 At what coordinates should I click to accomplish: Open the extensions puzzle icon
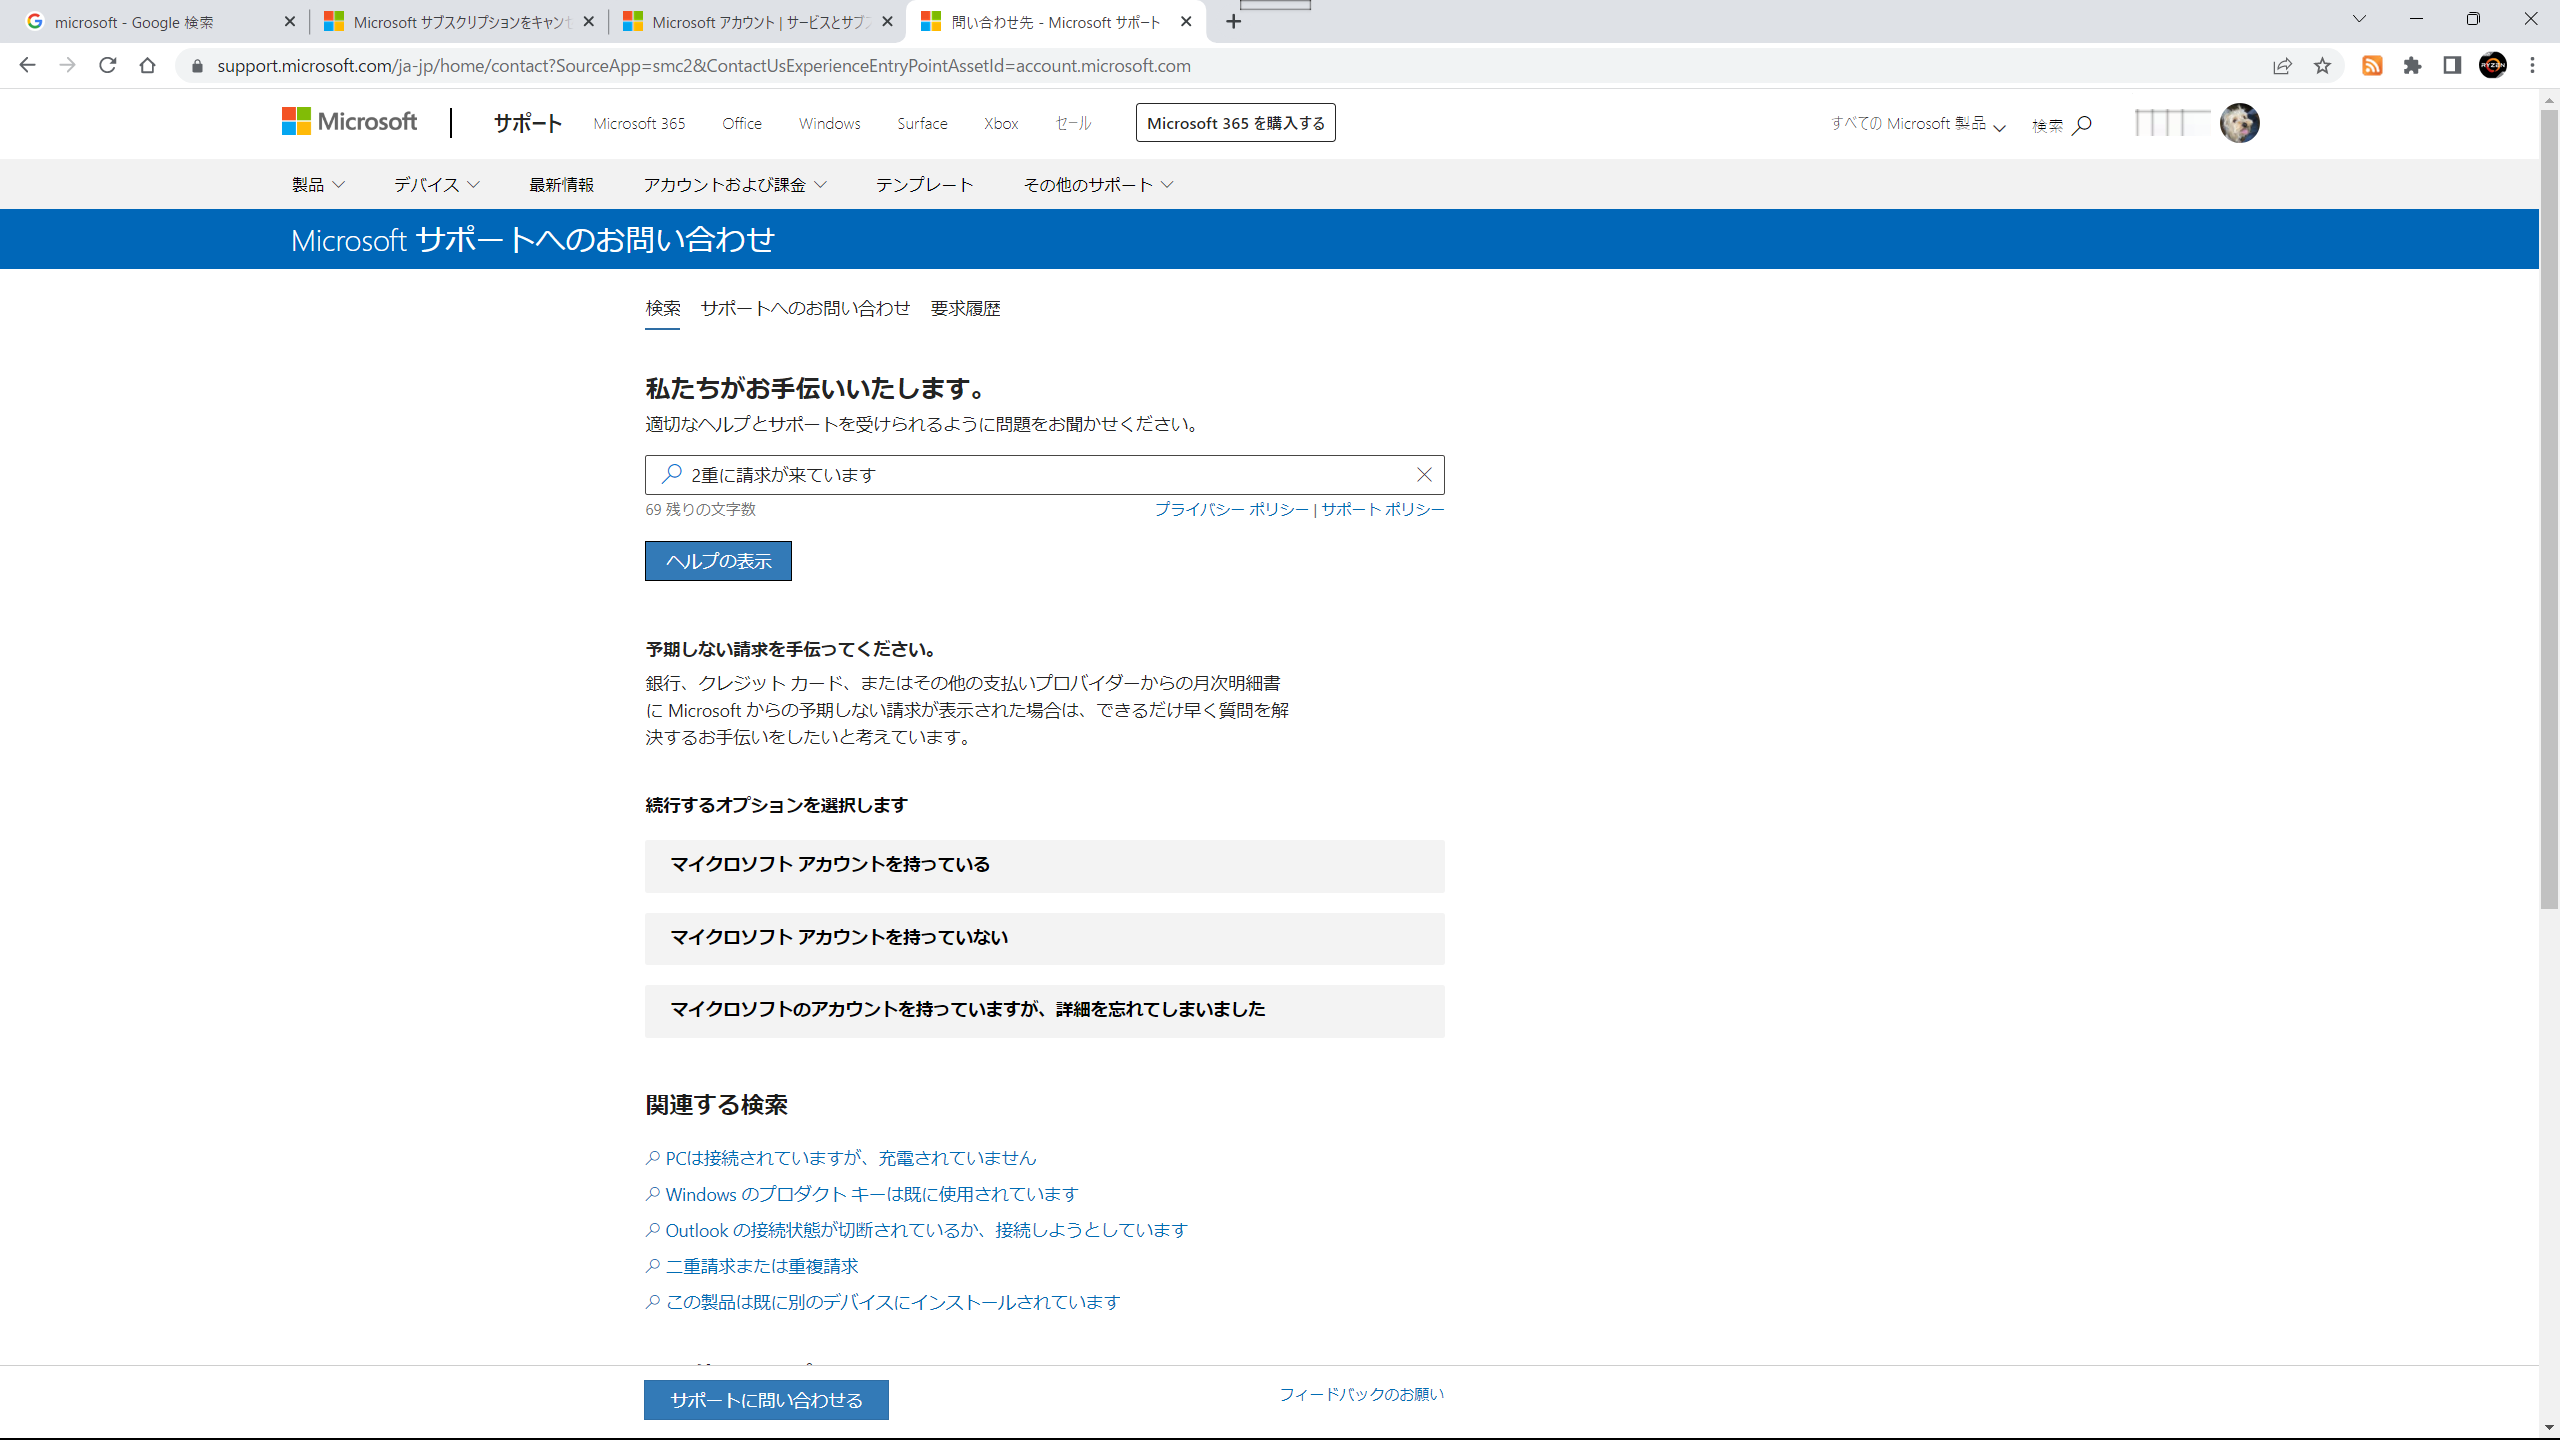point(2412,66)
